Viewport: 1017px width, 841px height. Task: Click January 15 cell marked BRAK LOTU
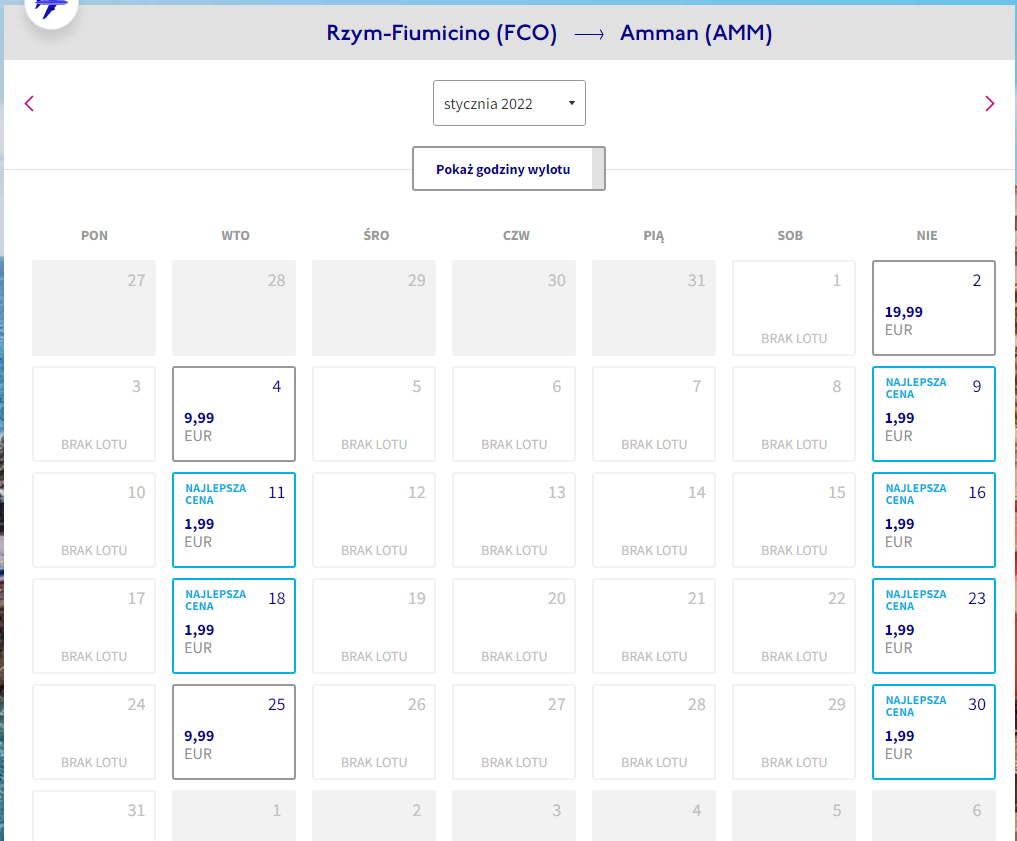click(794, 520)
